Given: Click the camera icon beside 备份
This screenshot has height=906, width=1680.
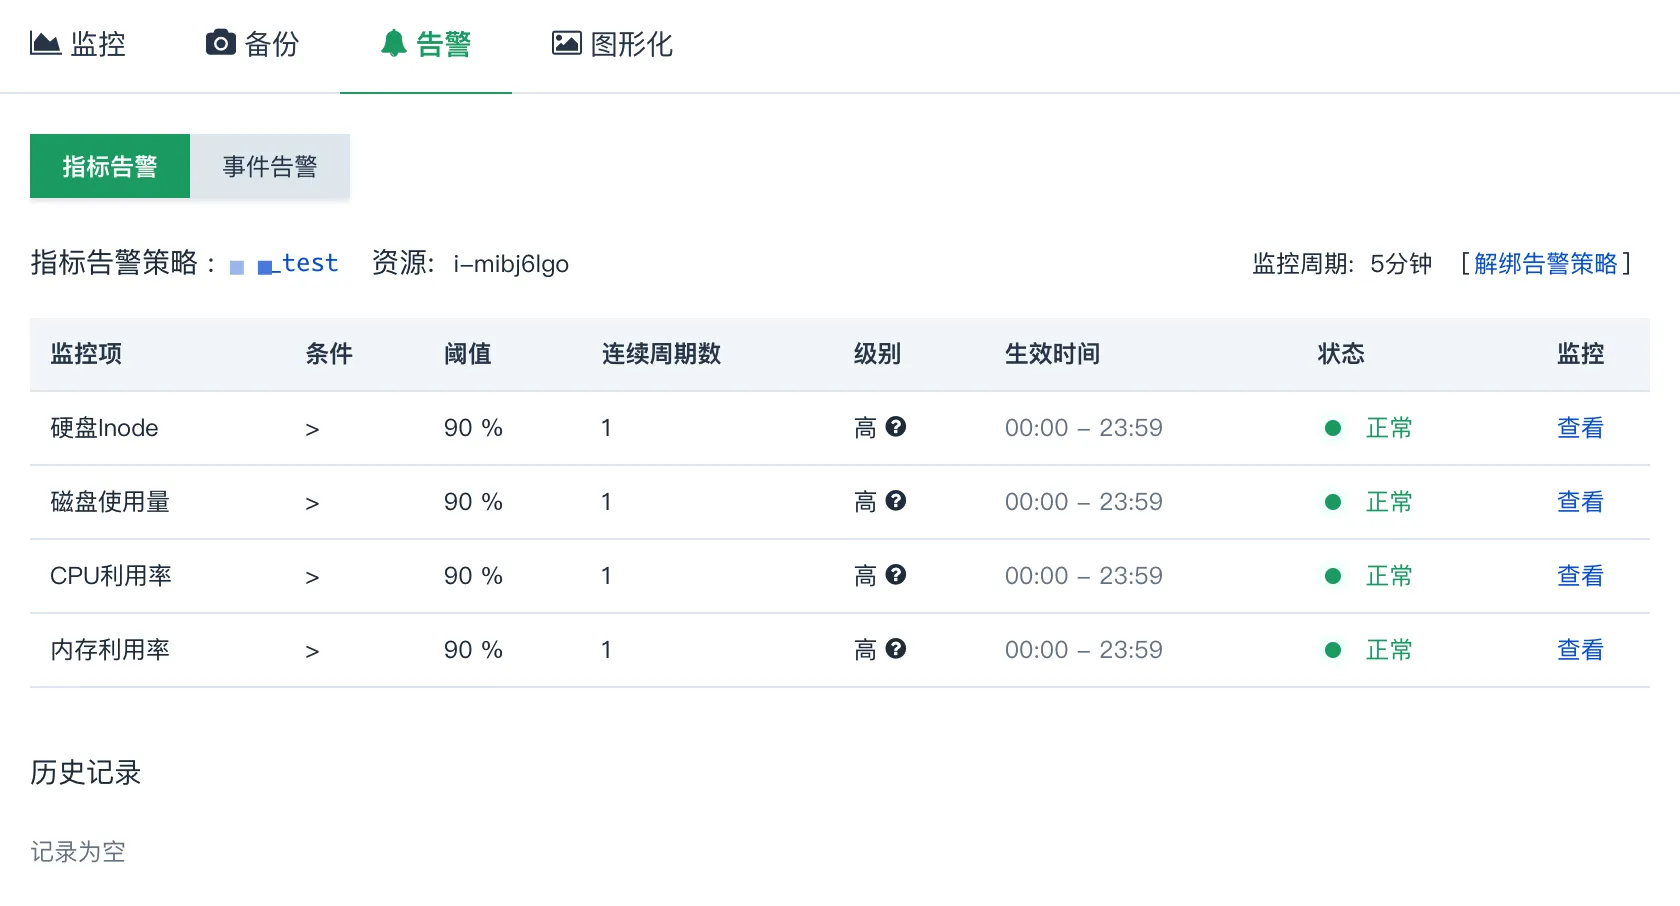Looking at the screenshot, I should tap(221, 43).
